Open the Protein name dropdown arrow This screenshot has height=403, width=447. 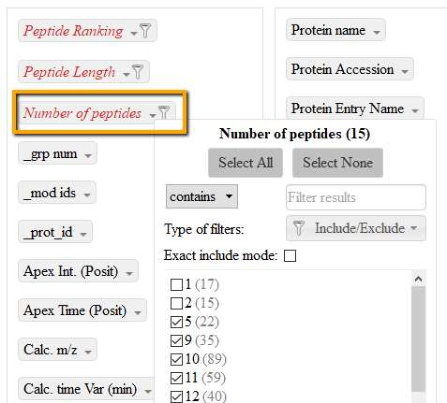(377, 32)
